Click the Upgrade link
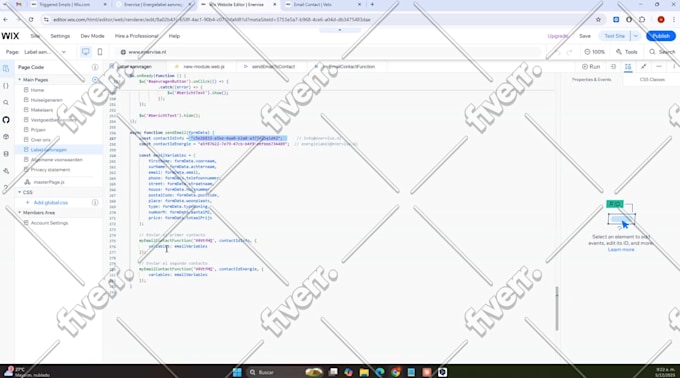The image size is (680, 378). (558, 36)
